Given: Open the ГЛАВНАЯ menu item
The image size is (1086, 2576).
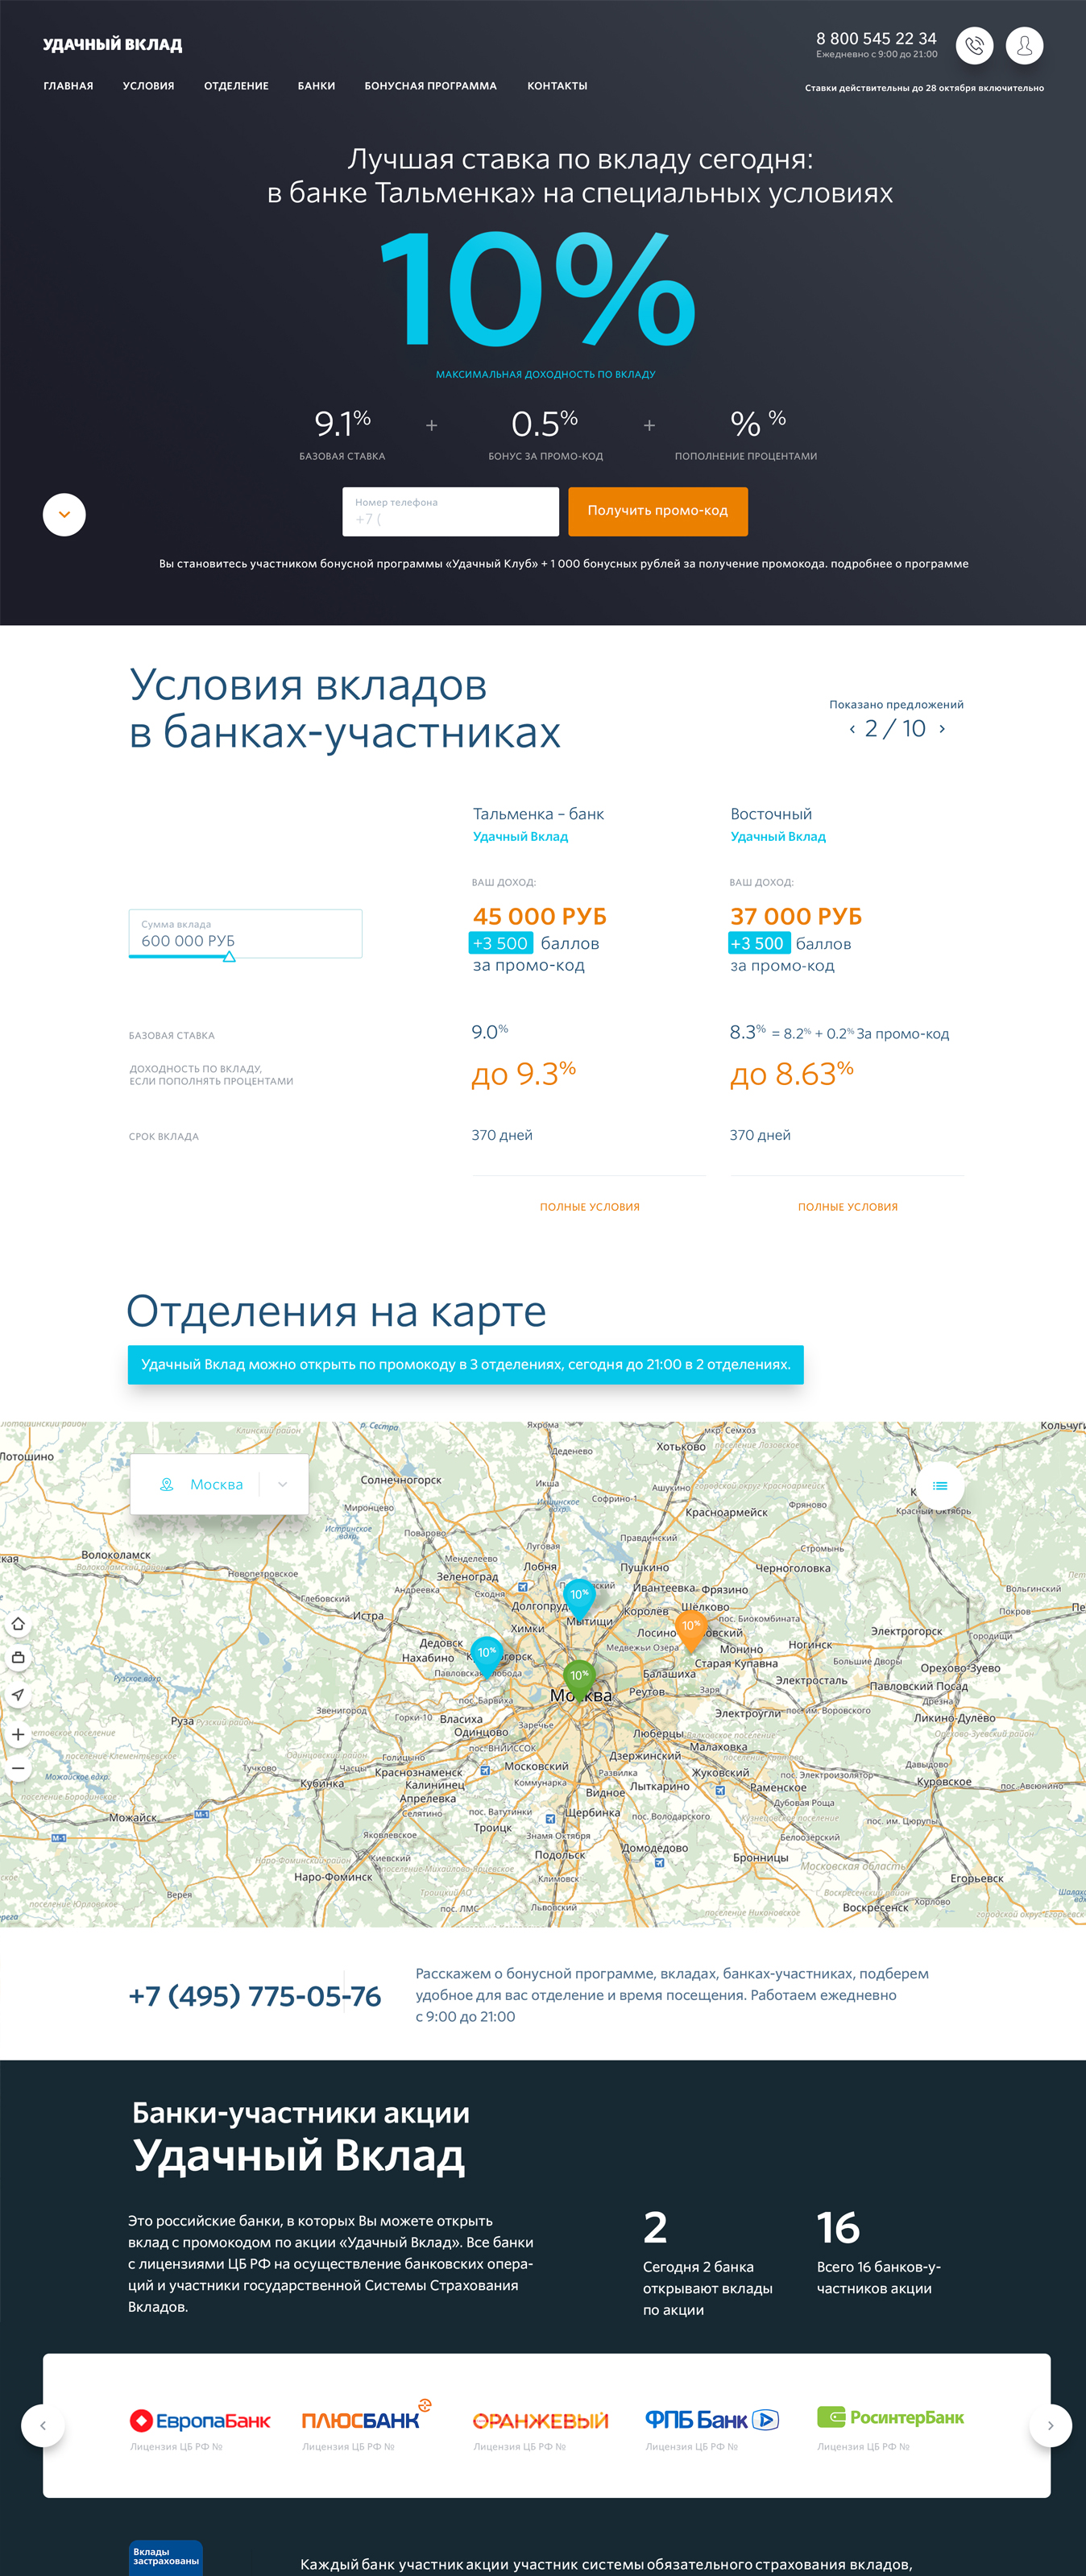Looking at the screenshot, I should point(68,86).
